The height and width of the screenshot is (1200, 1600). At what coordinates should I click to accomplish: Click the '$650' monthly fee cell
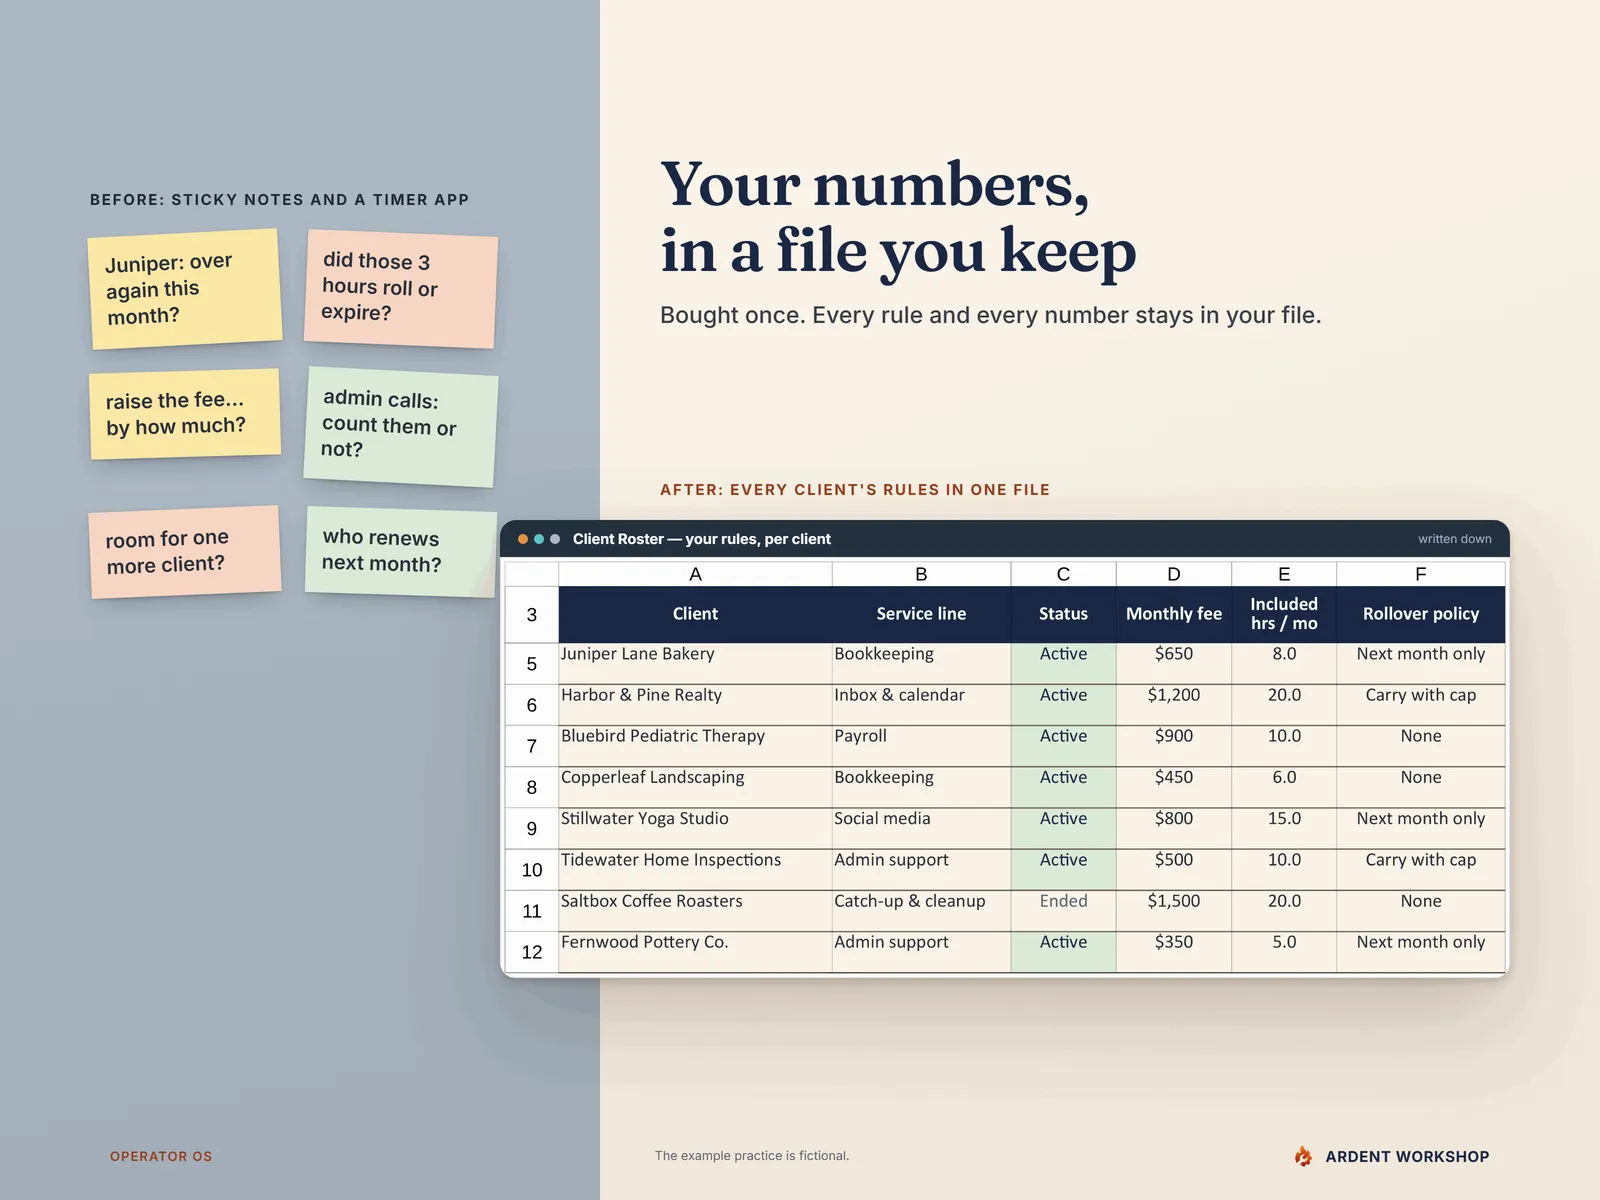[x=1174, y=663]
